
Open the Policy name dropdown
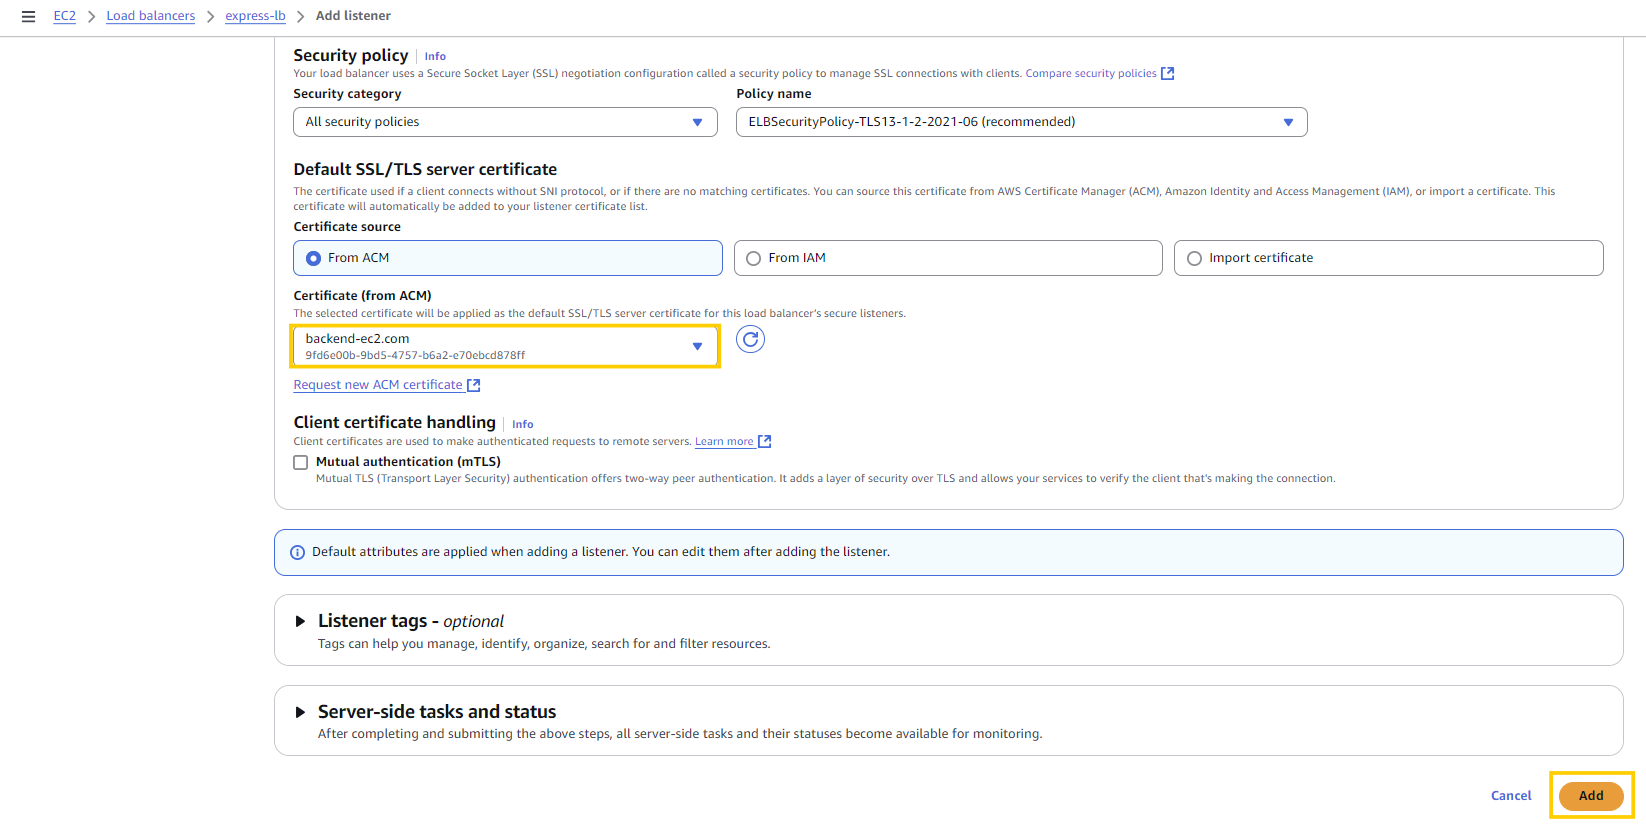point(1021,122)
